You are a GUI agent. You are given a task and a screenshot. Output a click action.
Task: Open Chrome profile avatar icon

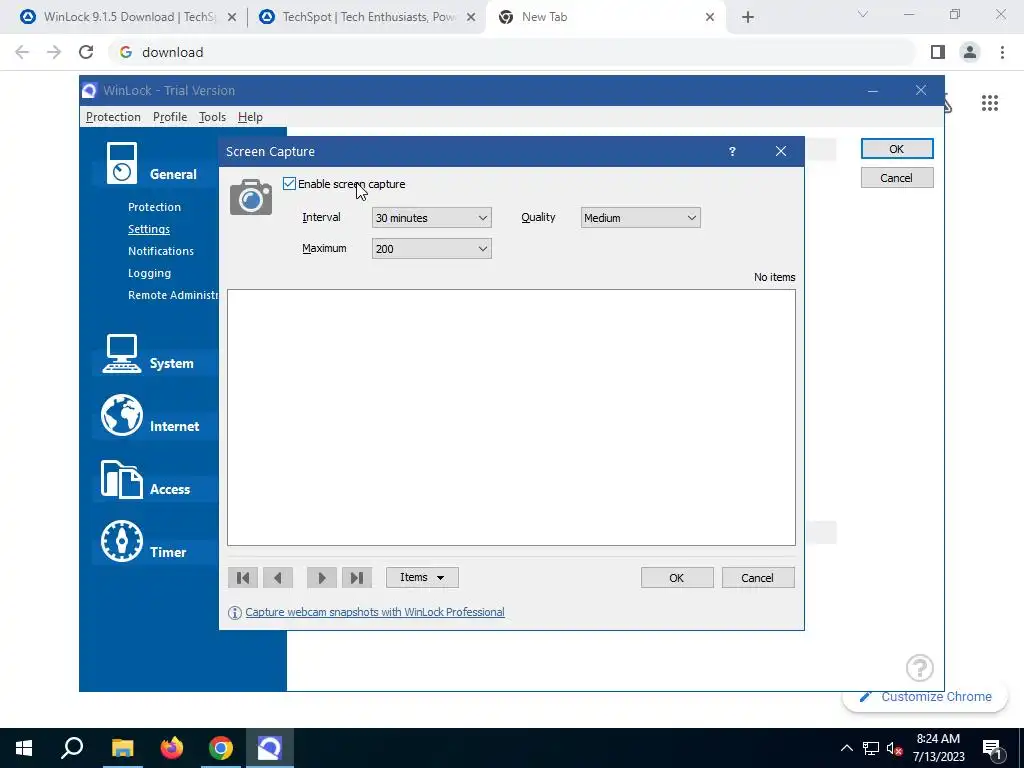point(970,52)
